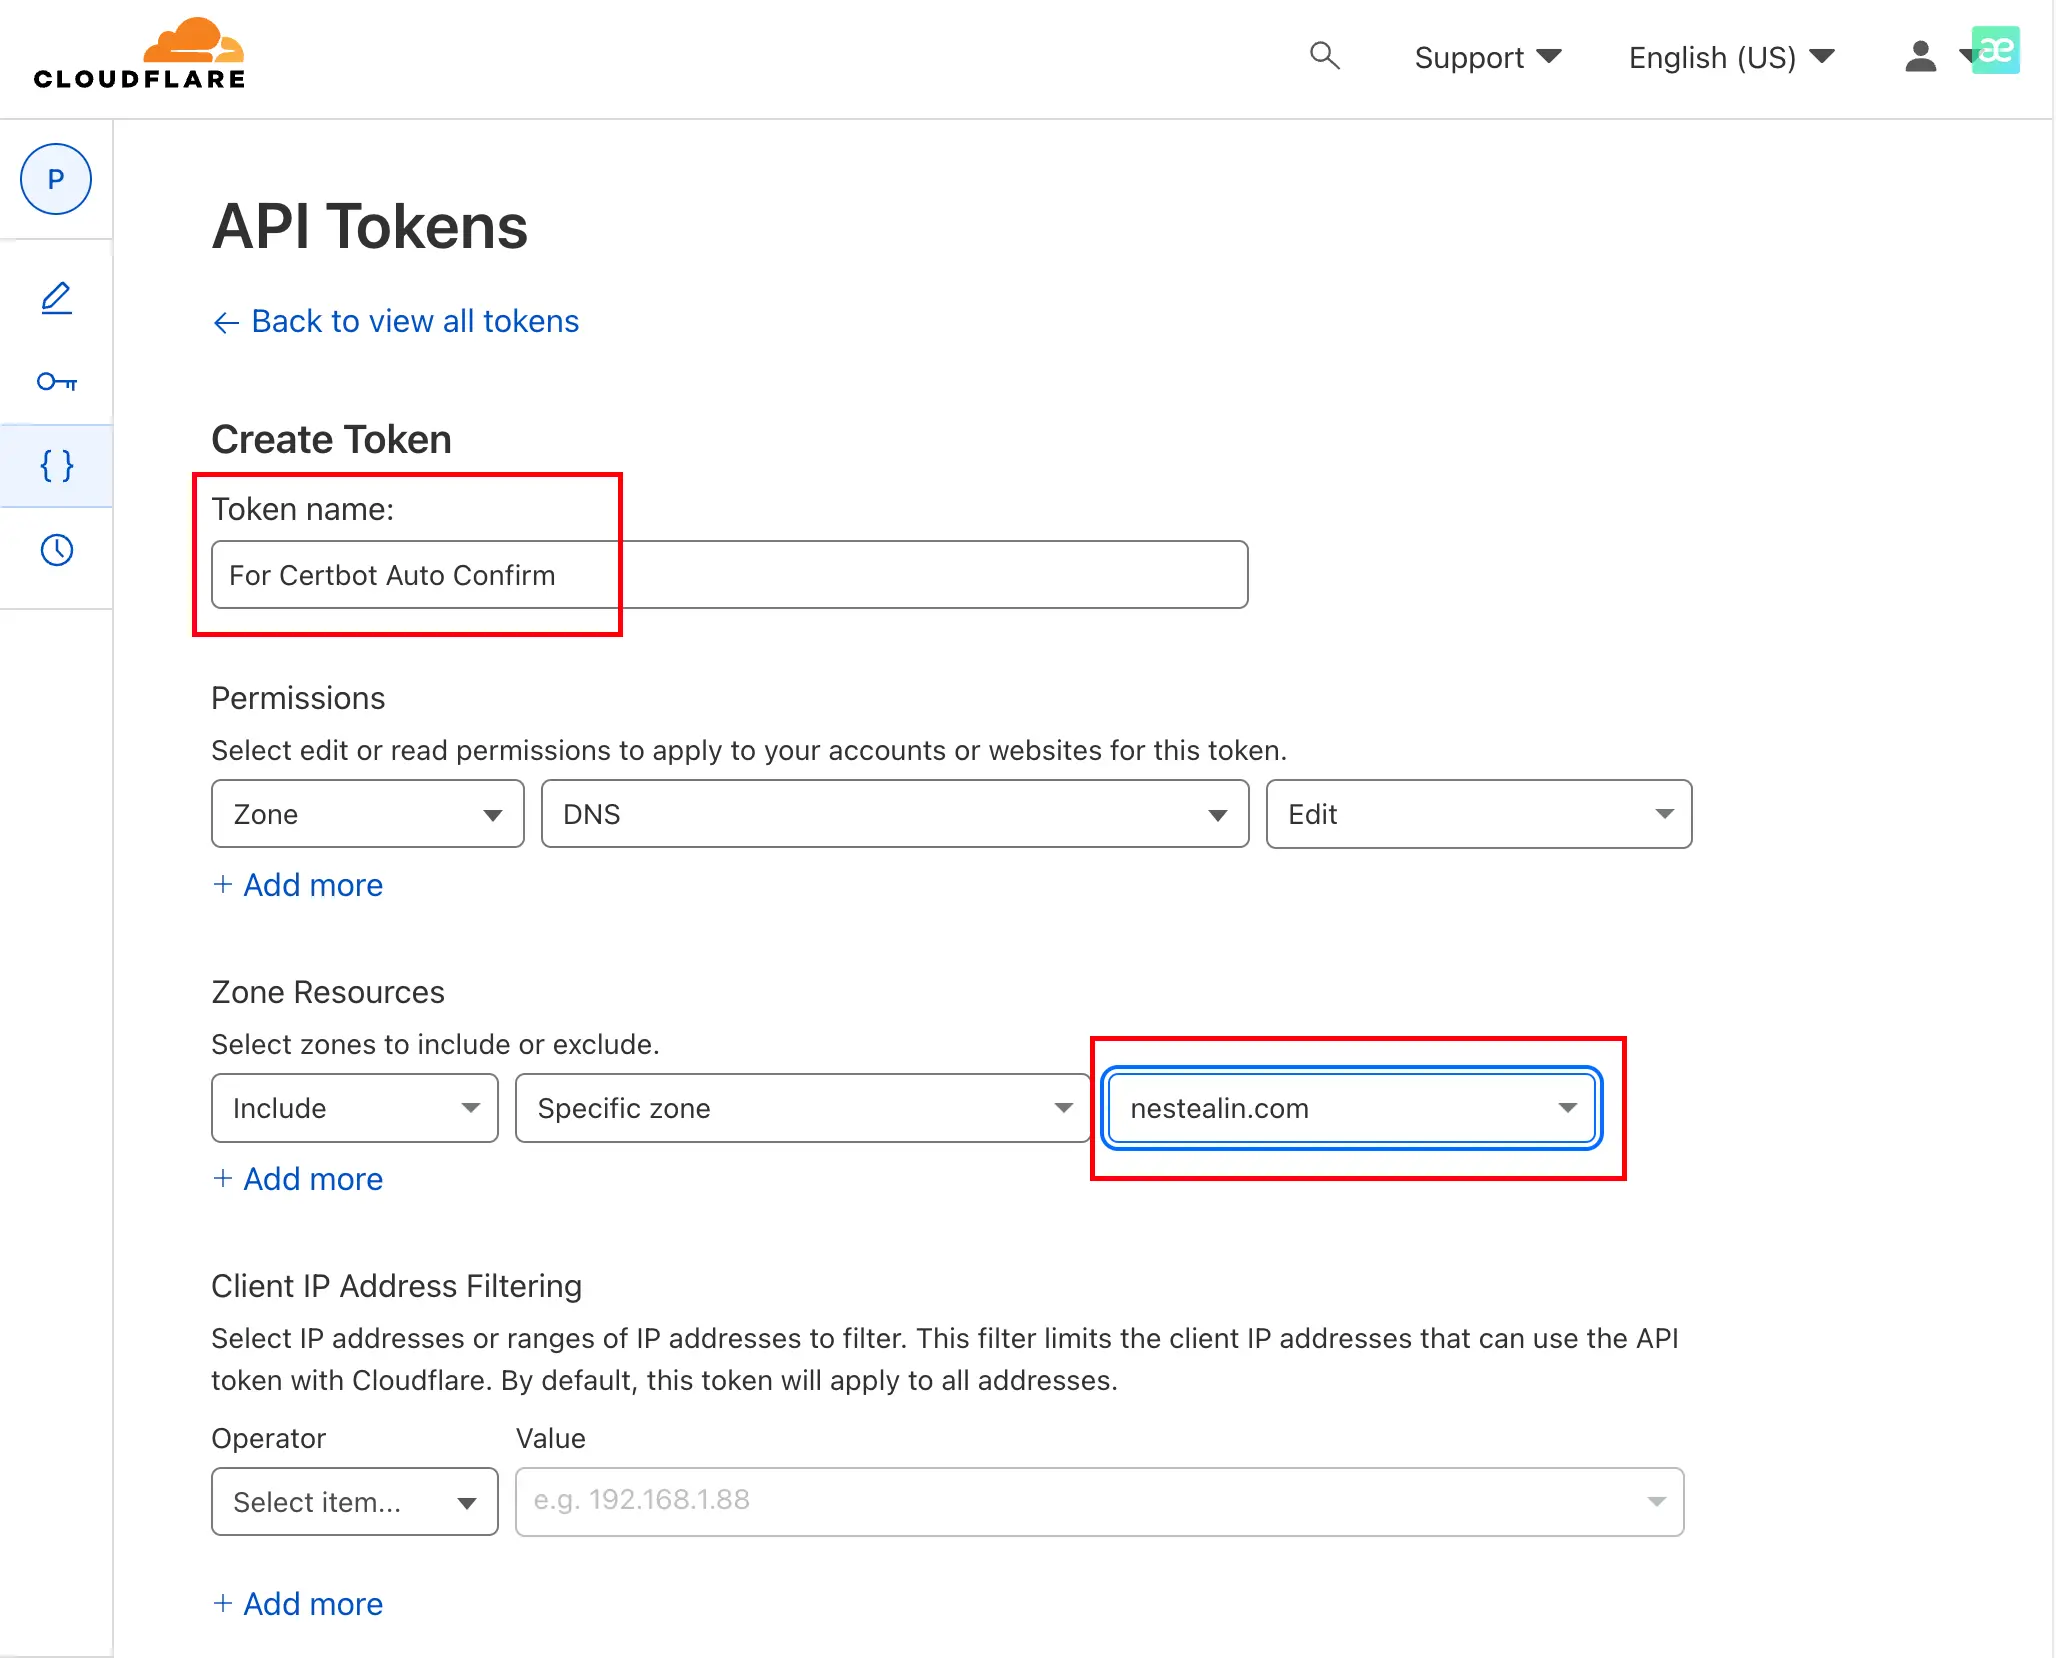
Task: Click the Create Token heading
Action: pos(332,440)
